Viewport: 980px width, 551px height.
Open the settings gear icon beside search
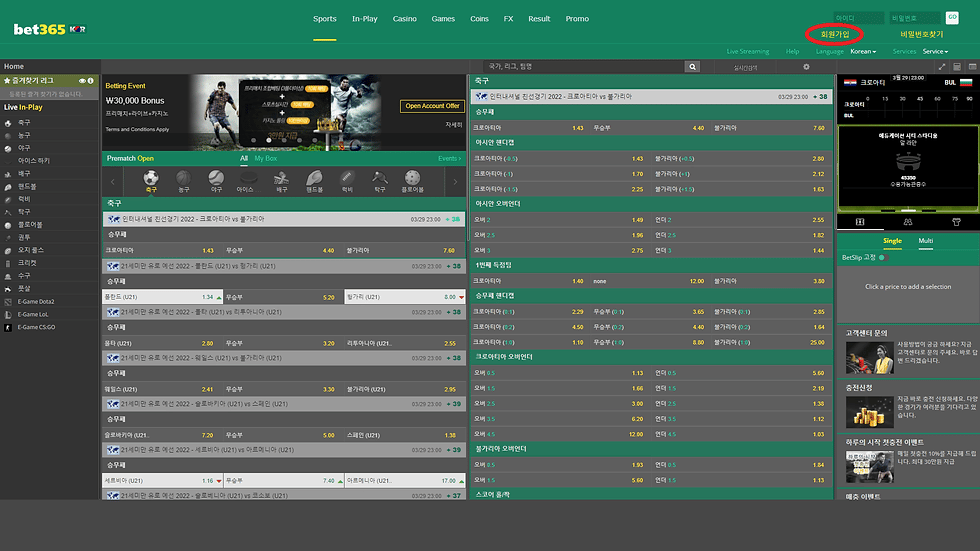pos(806,67)
